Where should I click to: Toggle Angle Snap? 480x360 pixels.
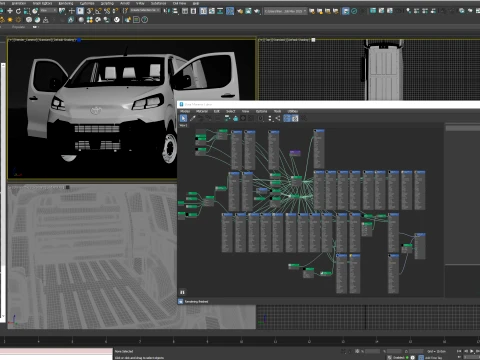click(x=98, y=11)
